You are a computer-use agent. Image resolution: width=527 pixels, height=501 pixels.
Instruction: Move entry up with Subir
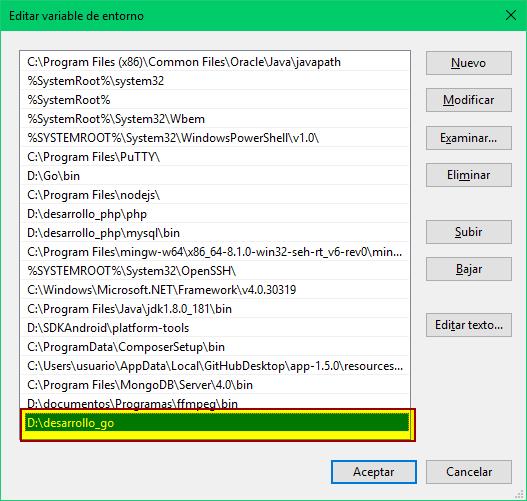(469, 232)
